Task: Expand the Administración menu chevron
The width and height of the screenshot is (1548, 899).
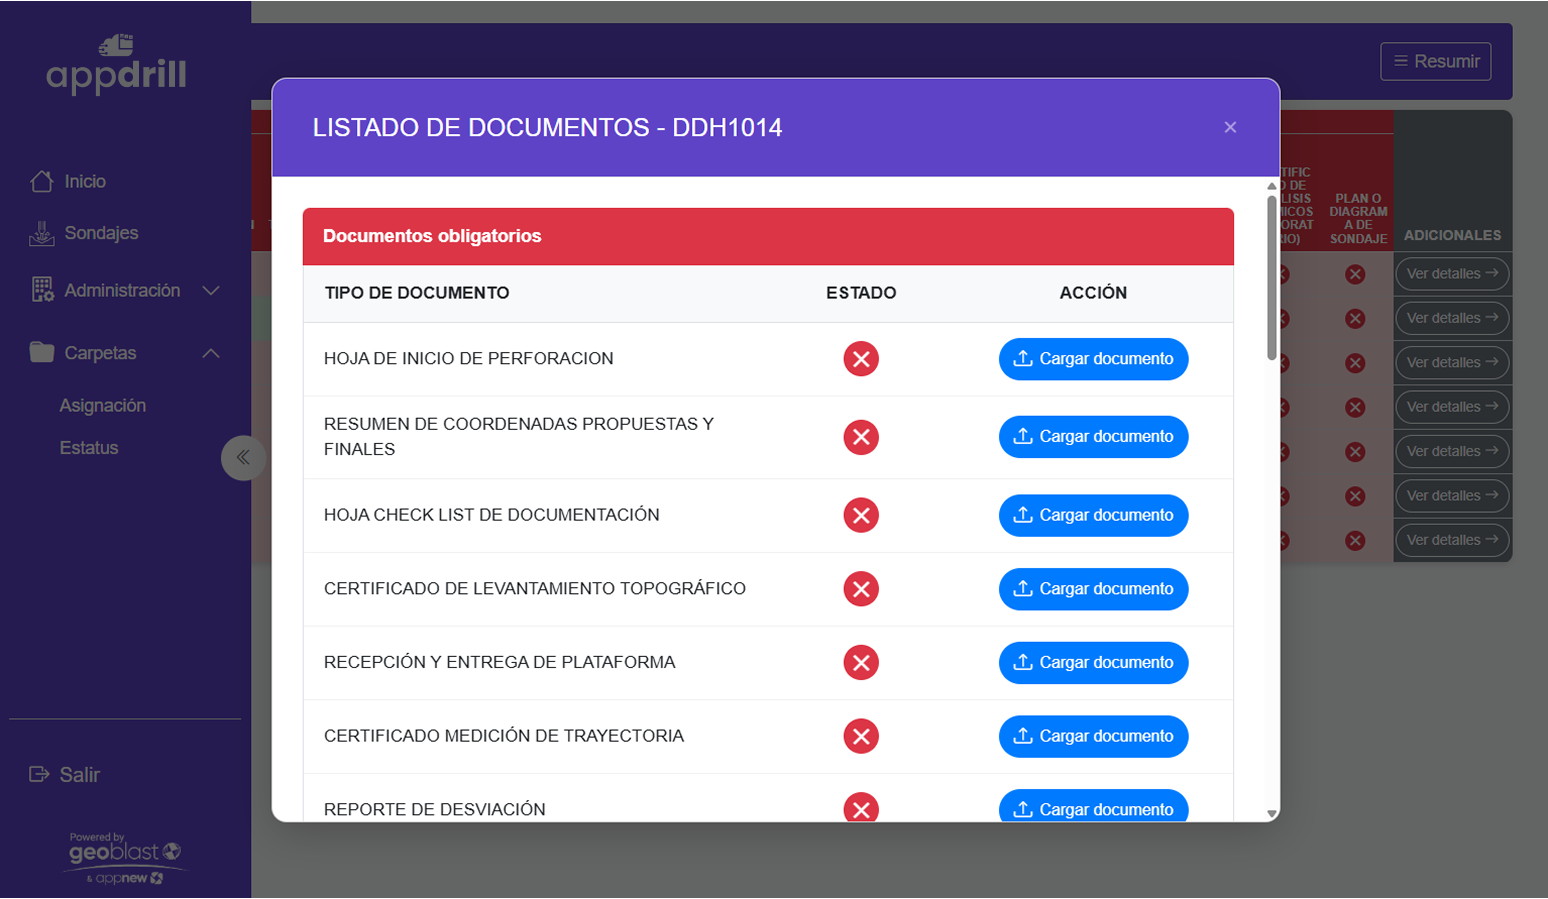Action: pyautogui.click(x=211, y=290)
